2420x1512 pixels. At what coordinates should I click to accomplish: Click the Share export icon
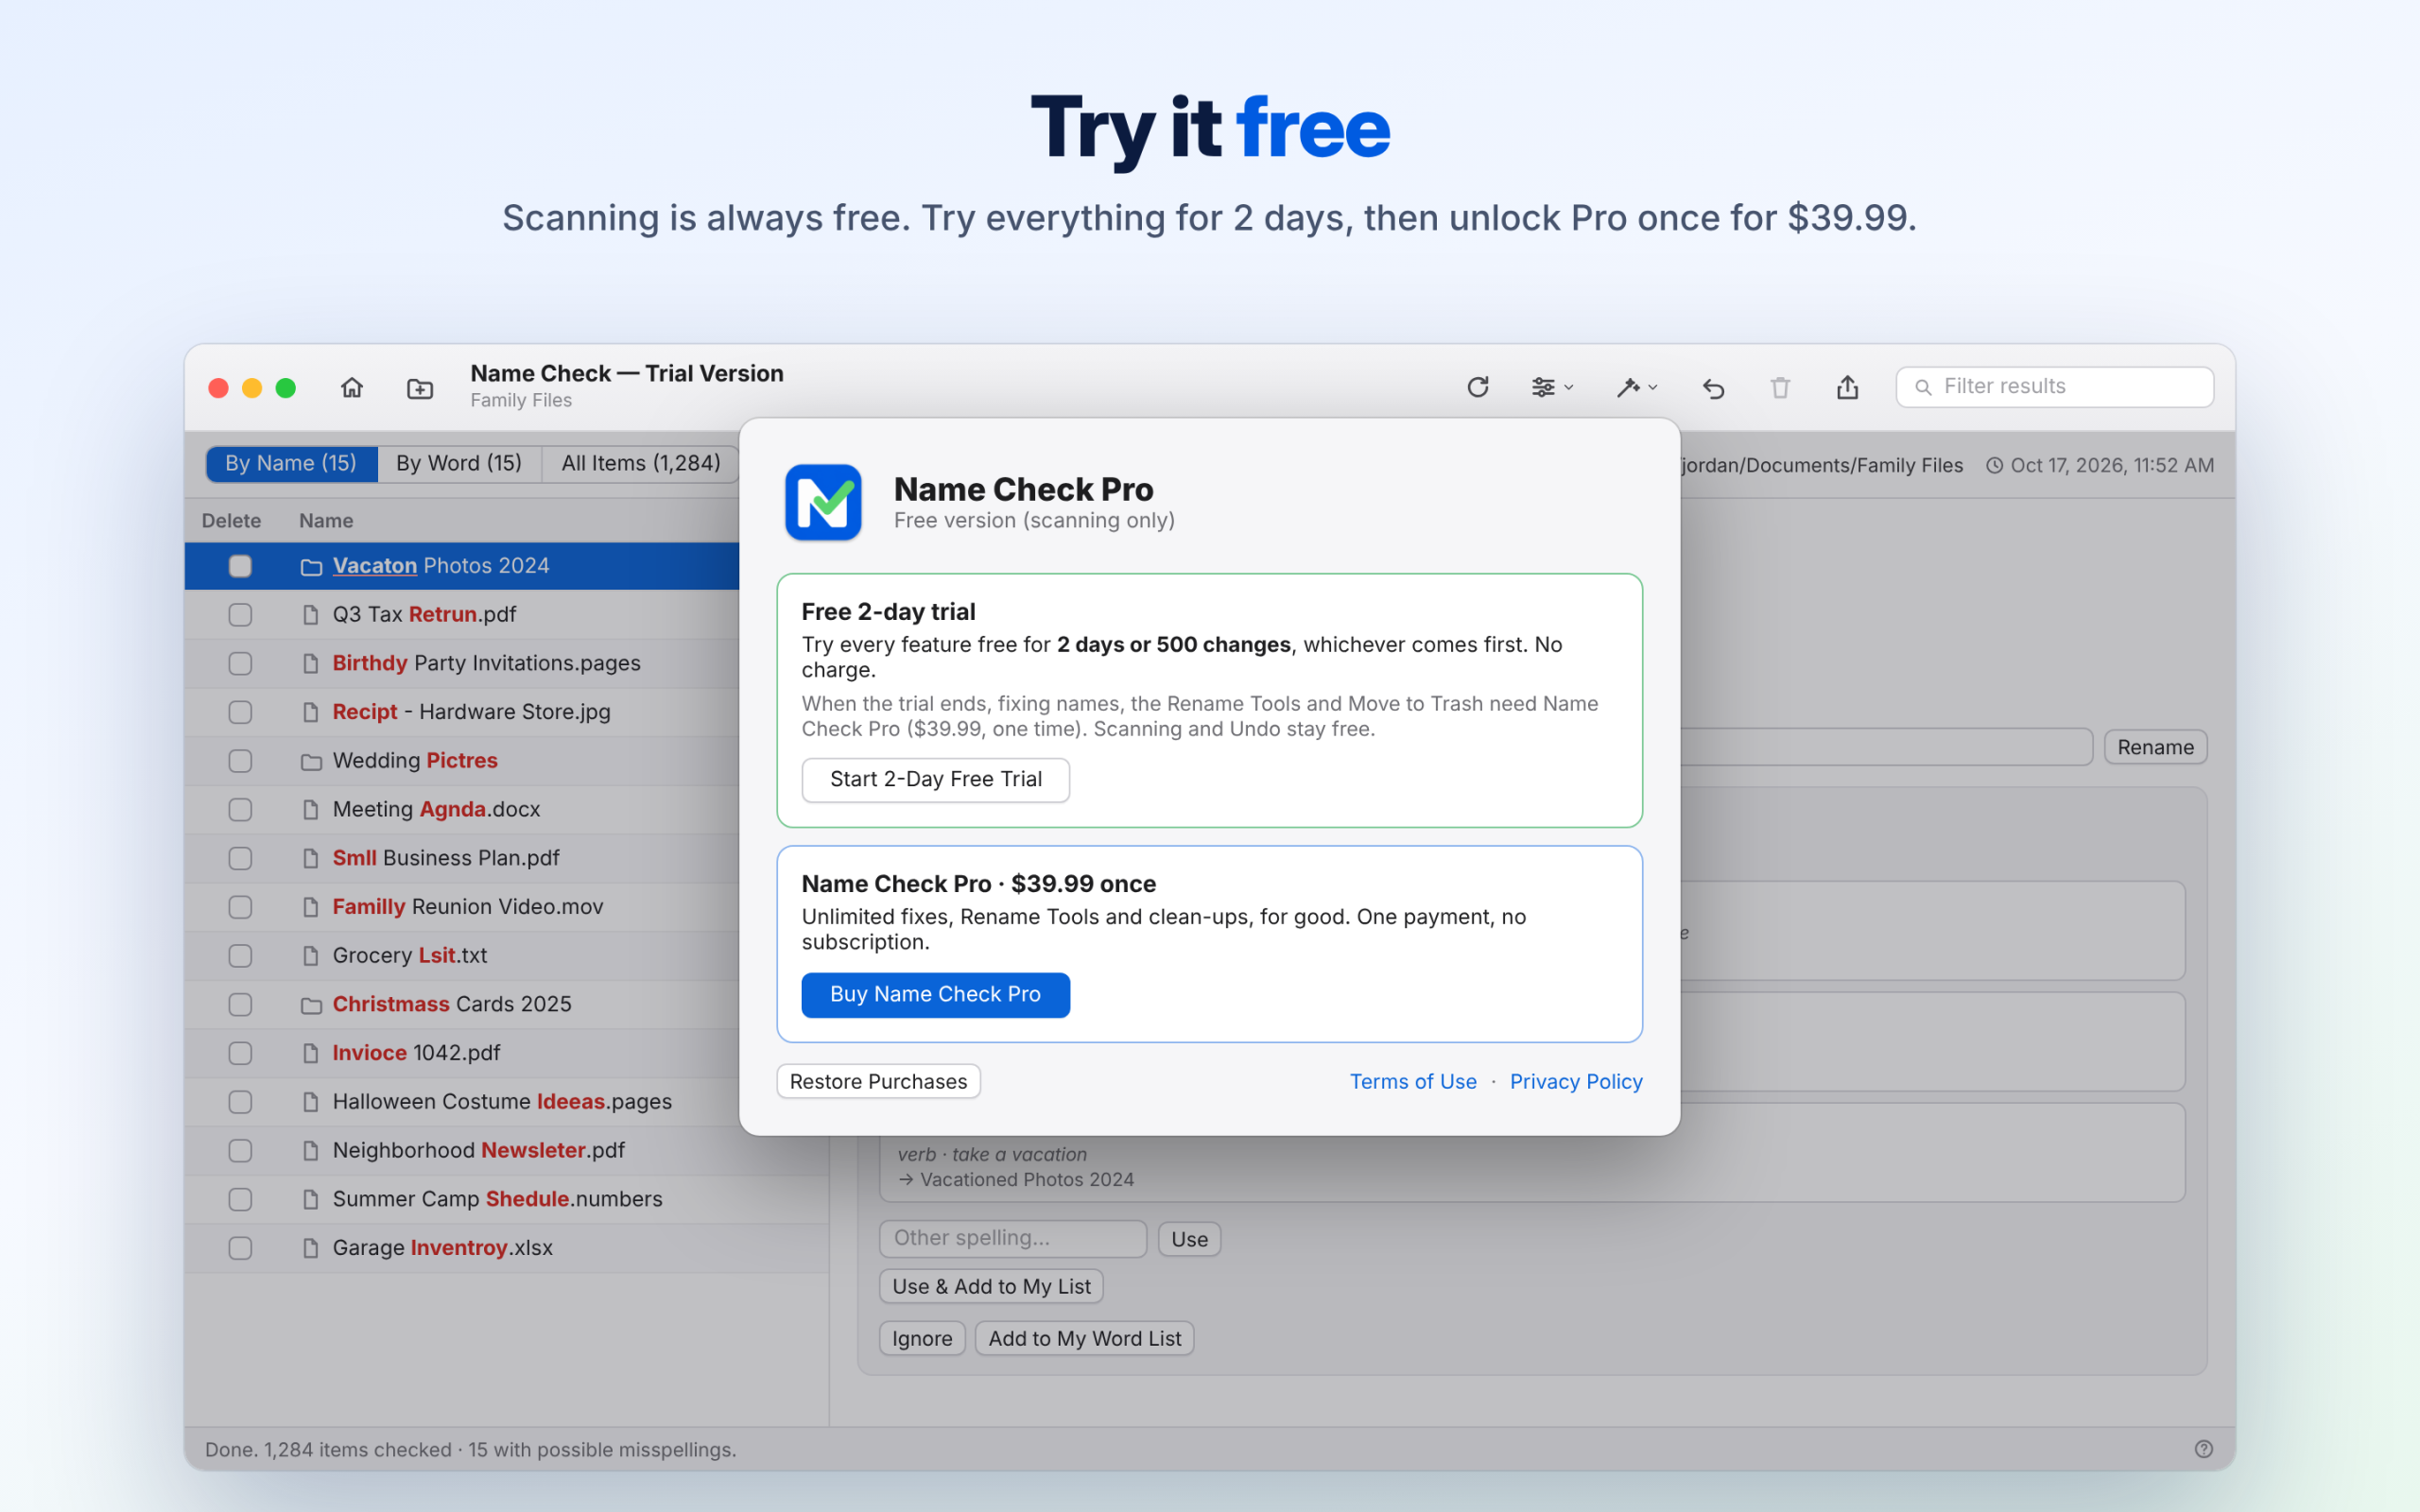click(x=1847, y=387)
